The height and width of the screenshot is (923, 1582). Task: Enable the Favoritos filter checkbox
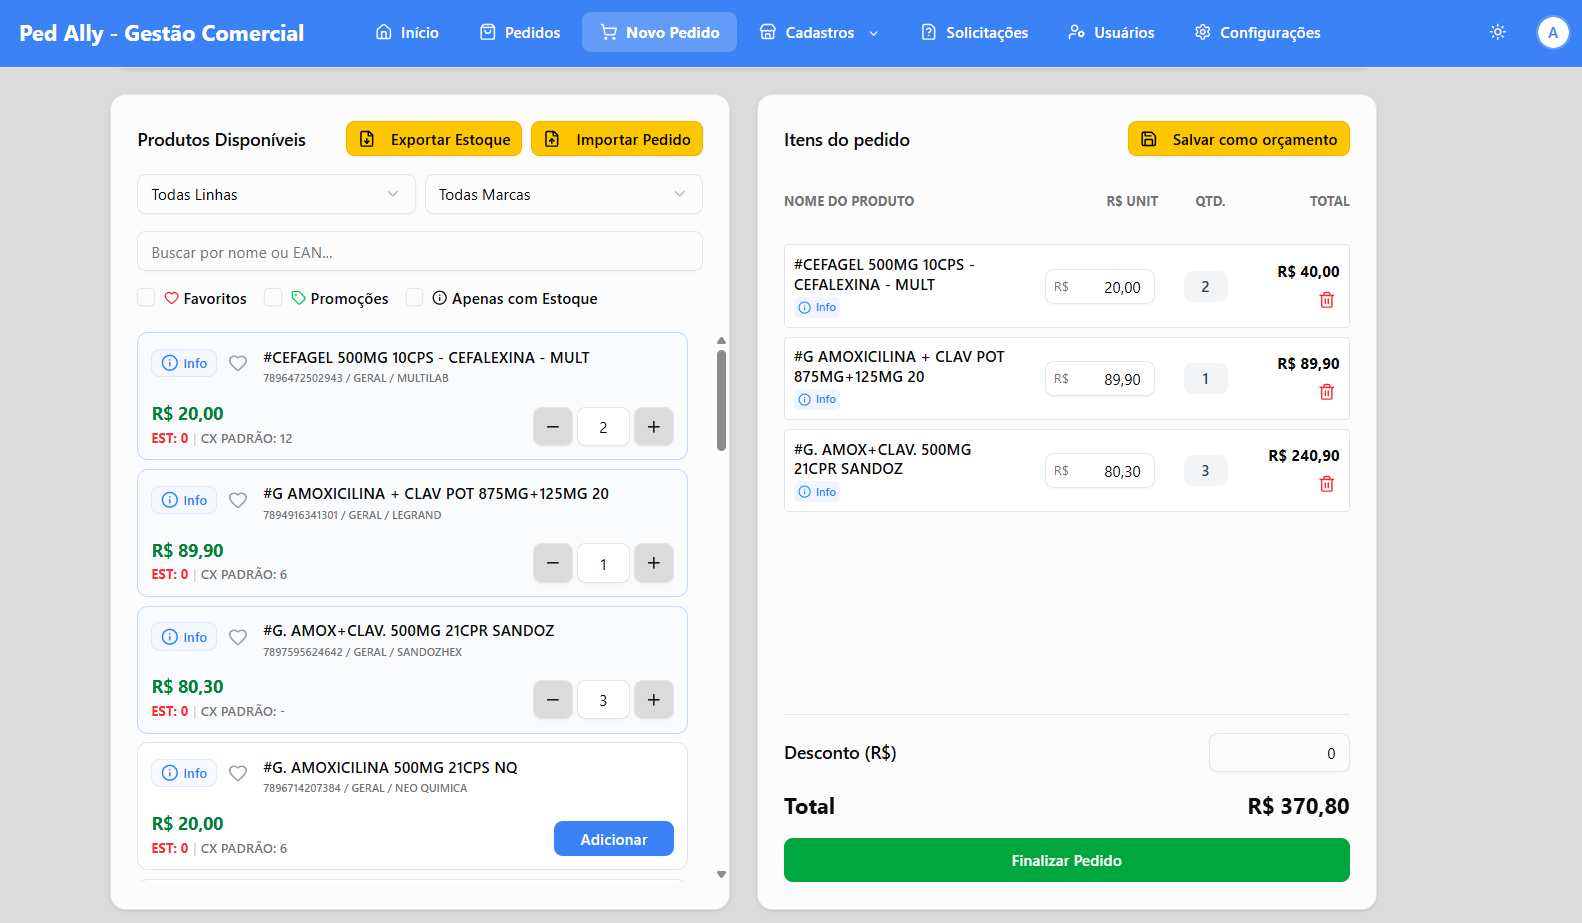(146, 298)
